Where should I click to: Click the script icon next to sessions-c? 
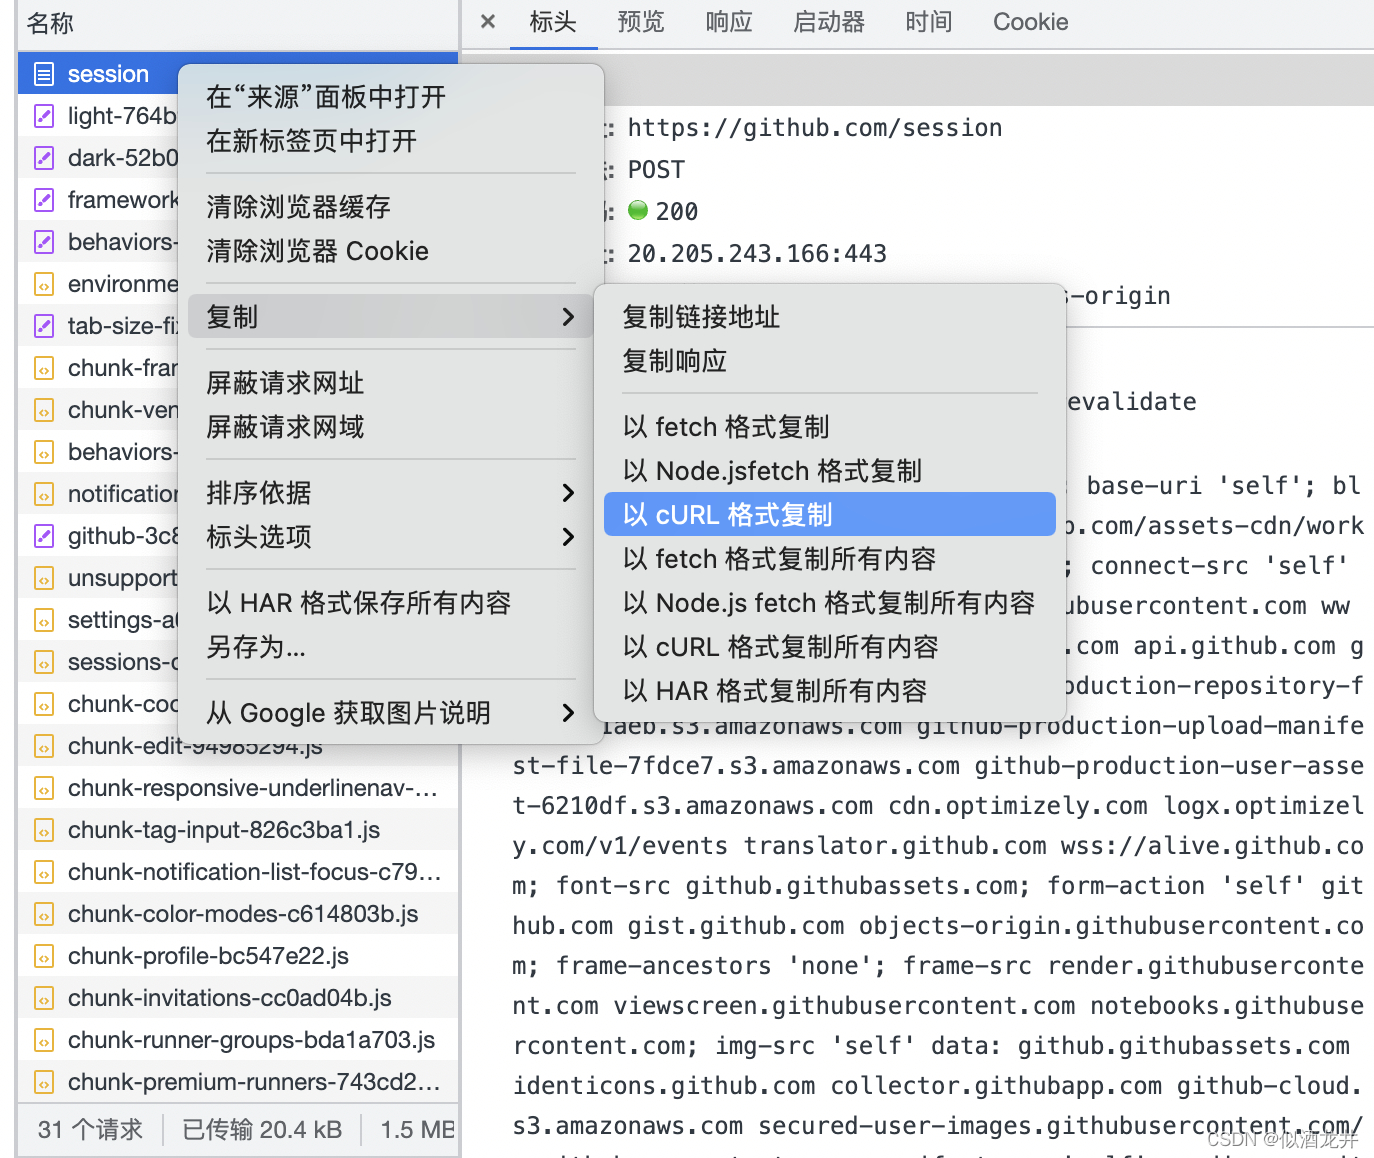click(x=44, y=662)
